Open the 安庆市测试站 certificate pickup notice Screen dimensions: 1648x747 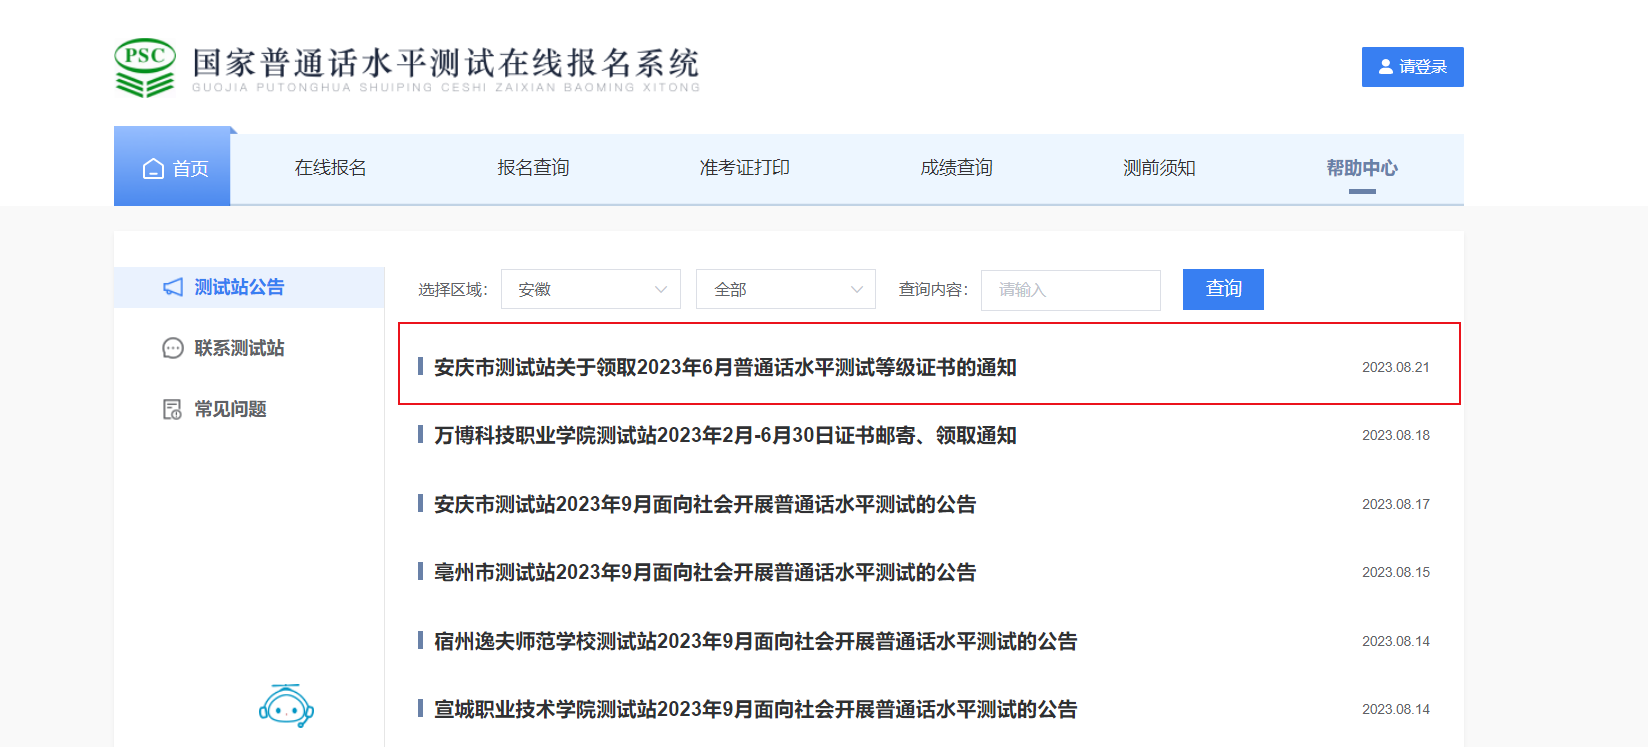tap(725, 368)
